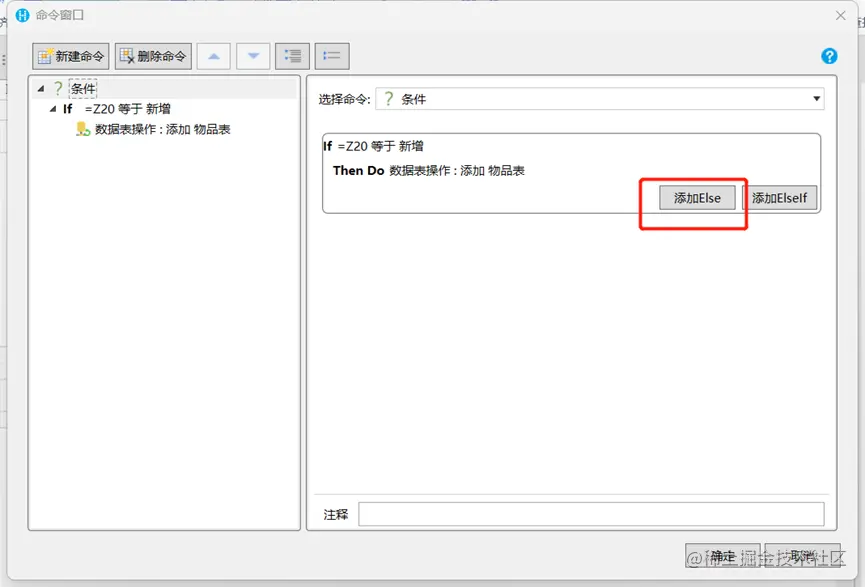Select the 条件 tree item

[83, 88]
